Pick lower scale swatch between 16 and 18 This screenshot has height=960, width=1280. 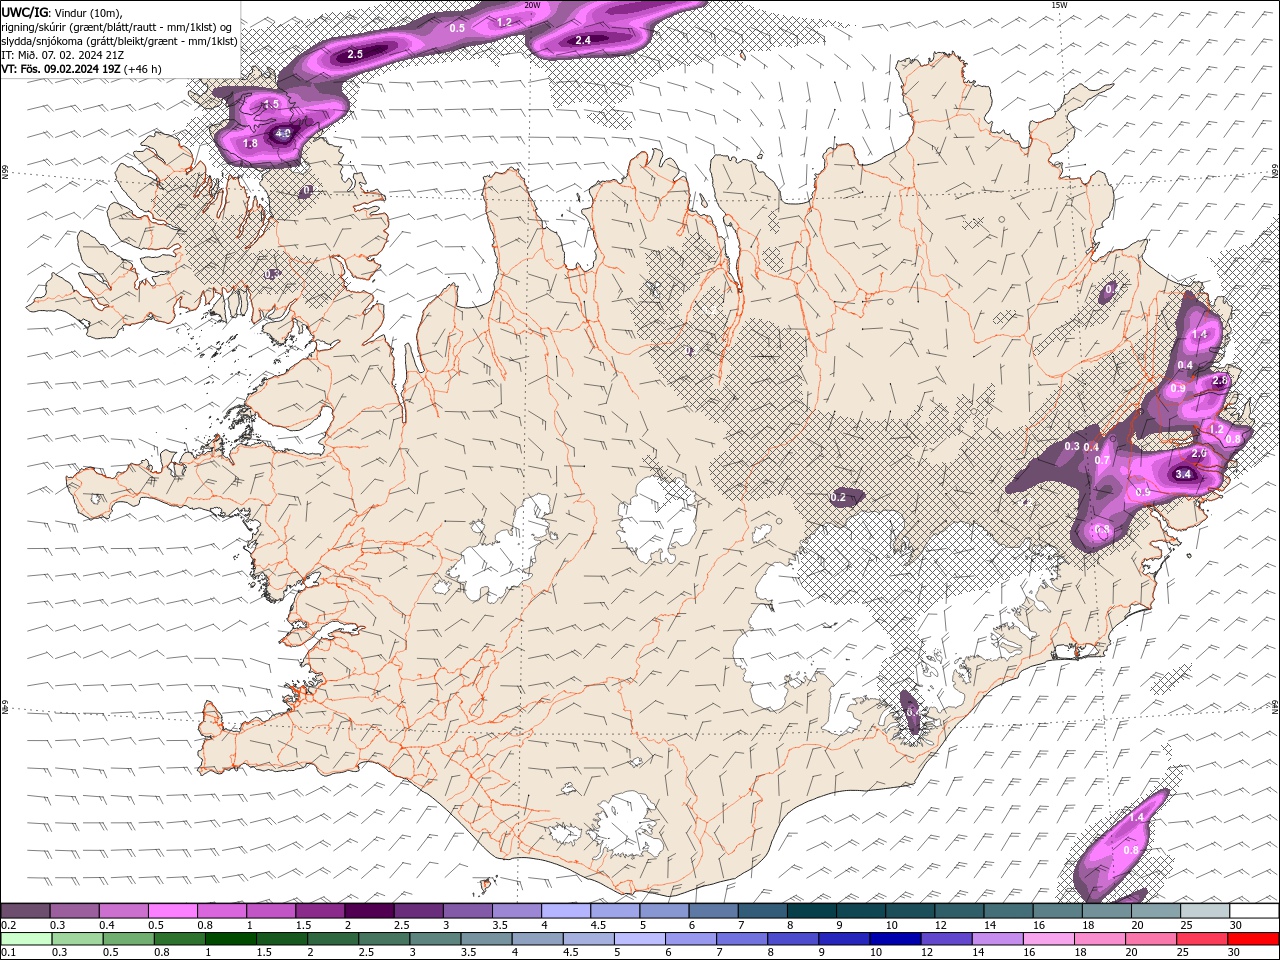point(1050,939)
